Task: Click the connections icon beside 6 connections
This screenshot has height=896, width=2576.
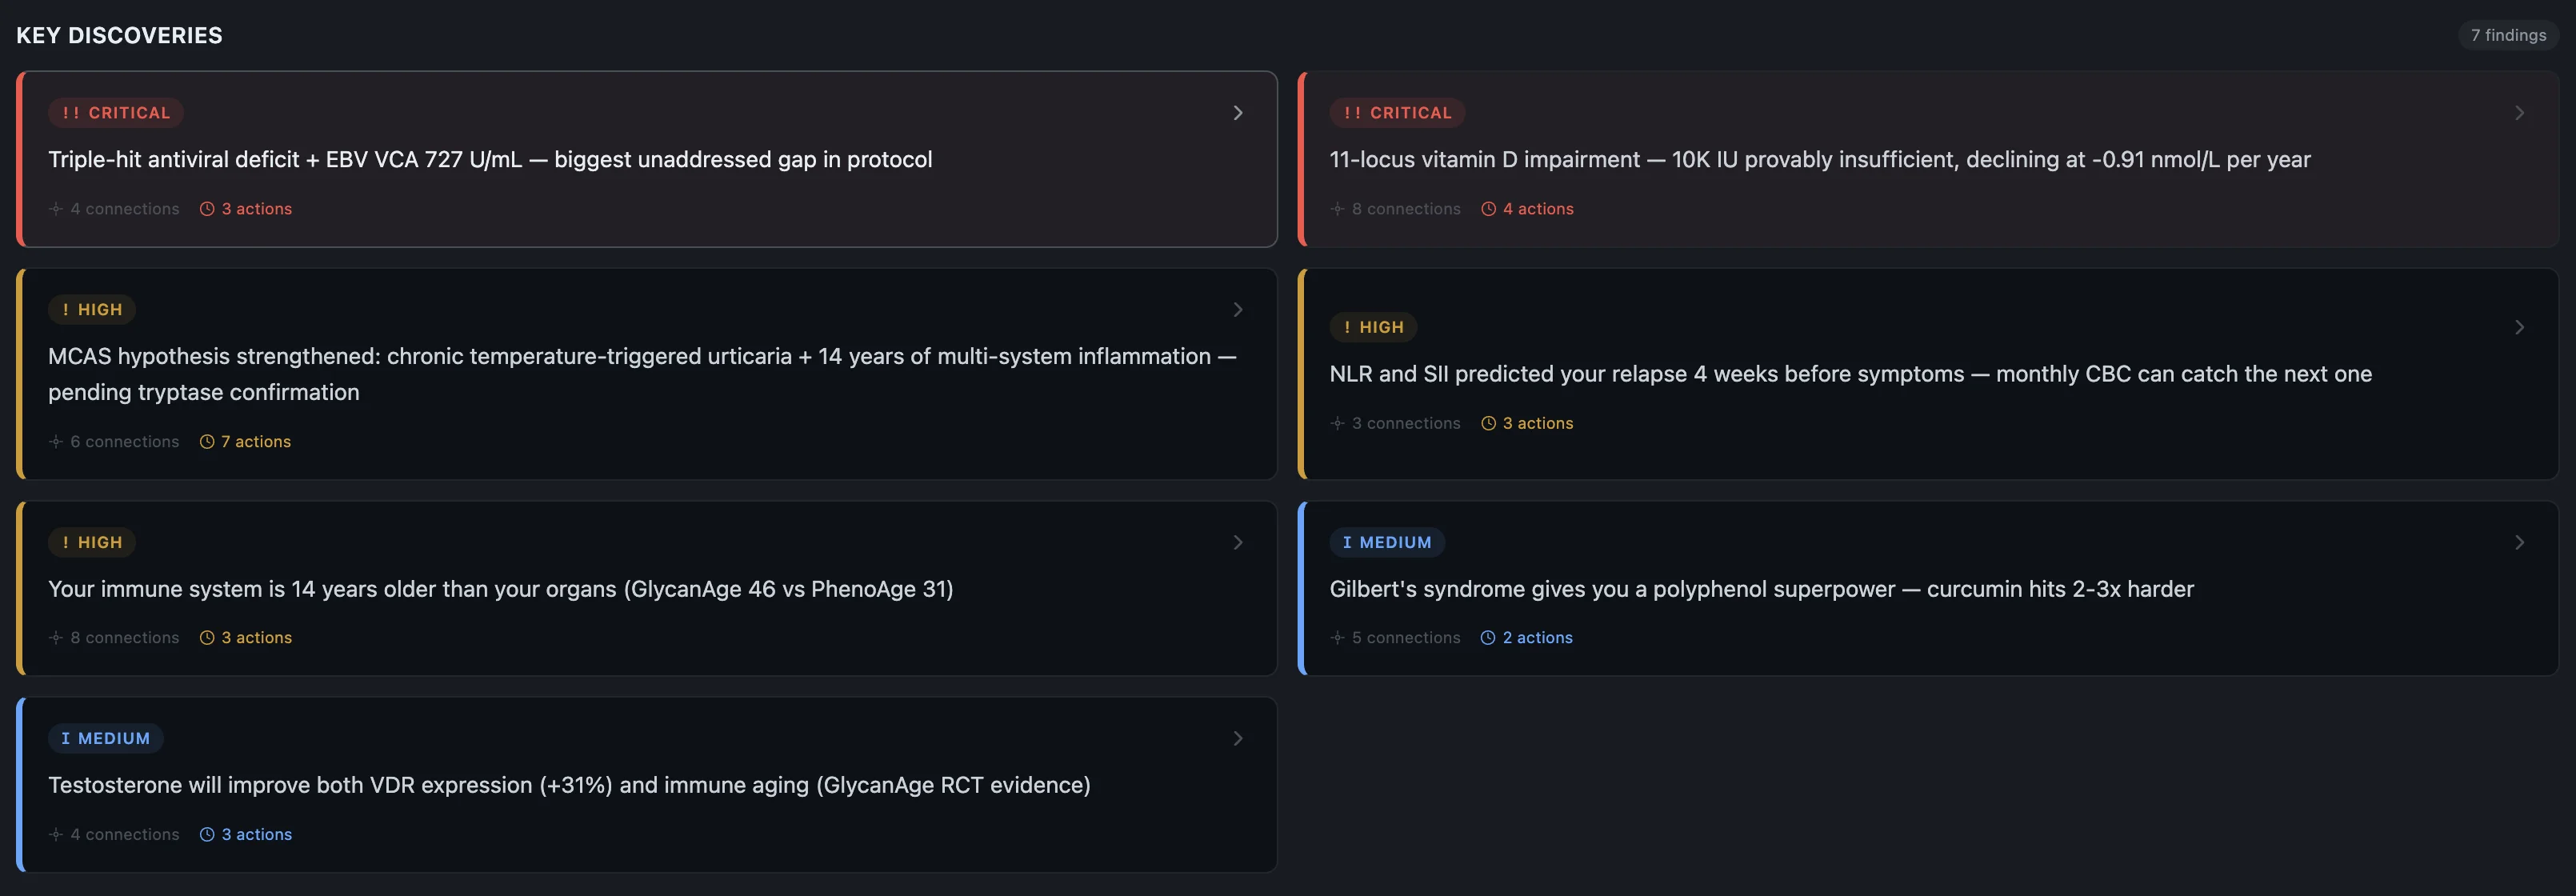Action: [56, 442]
